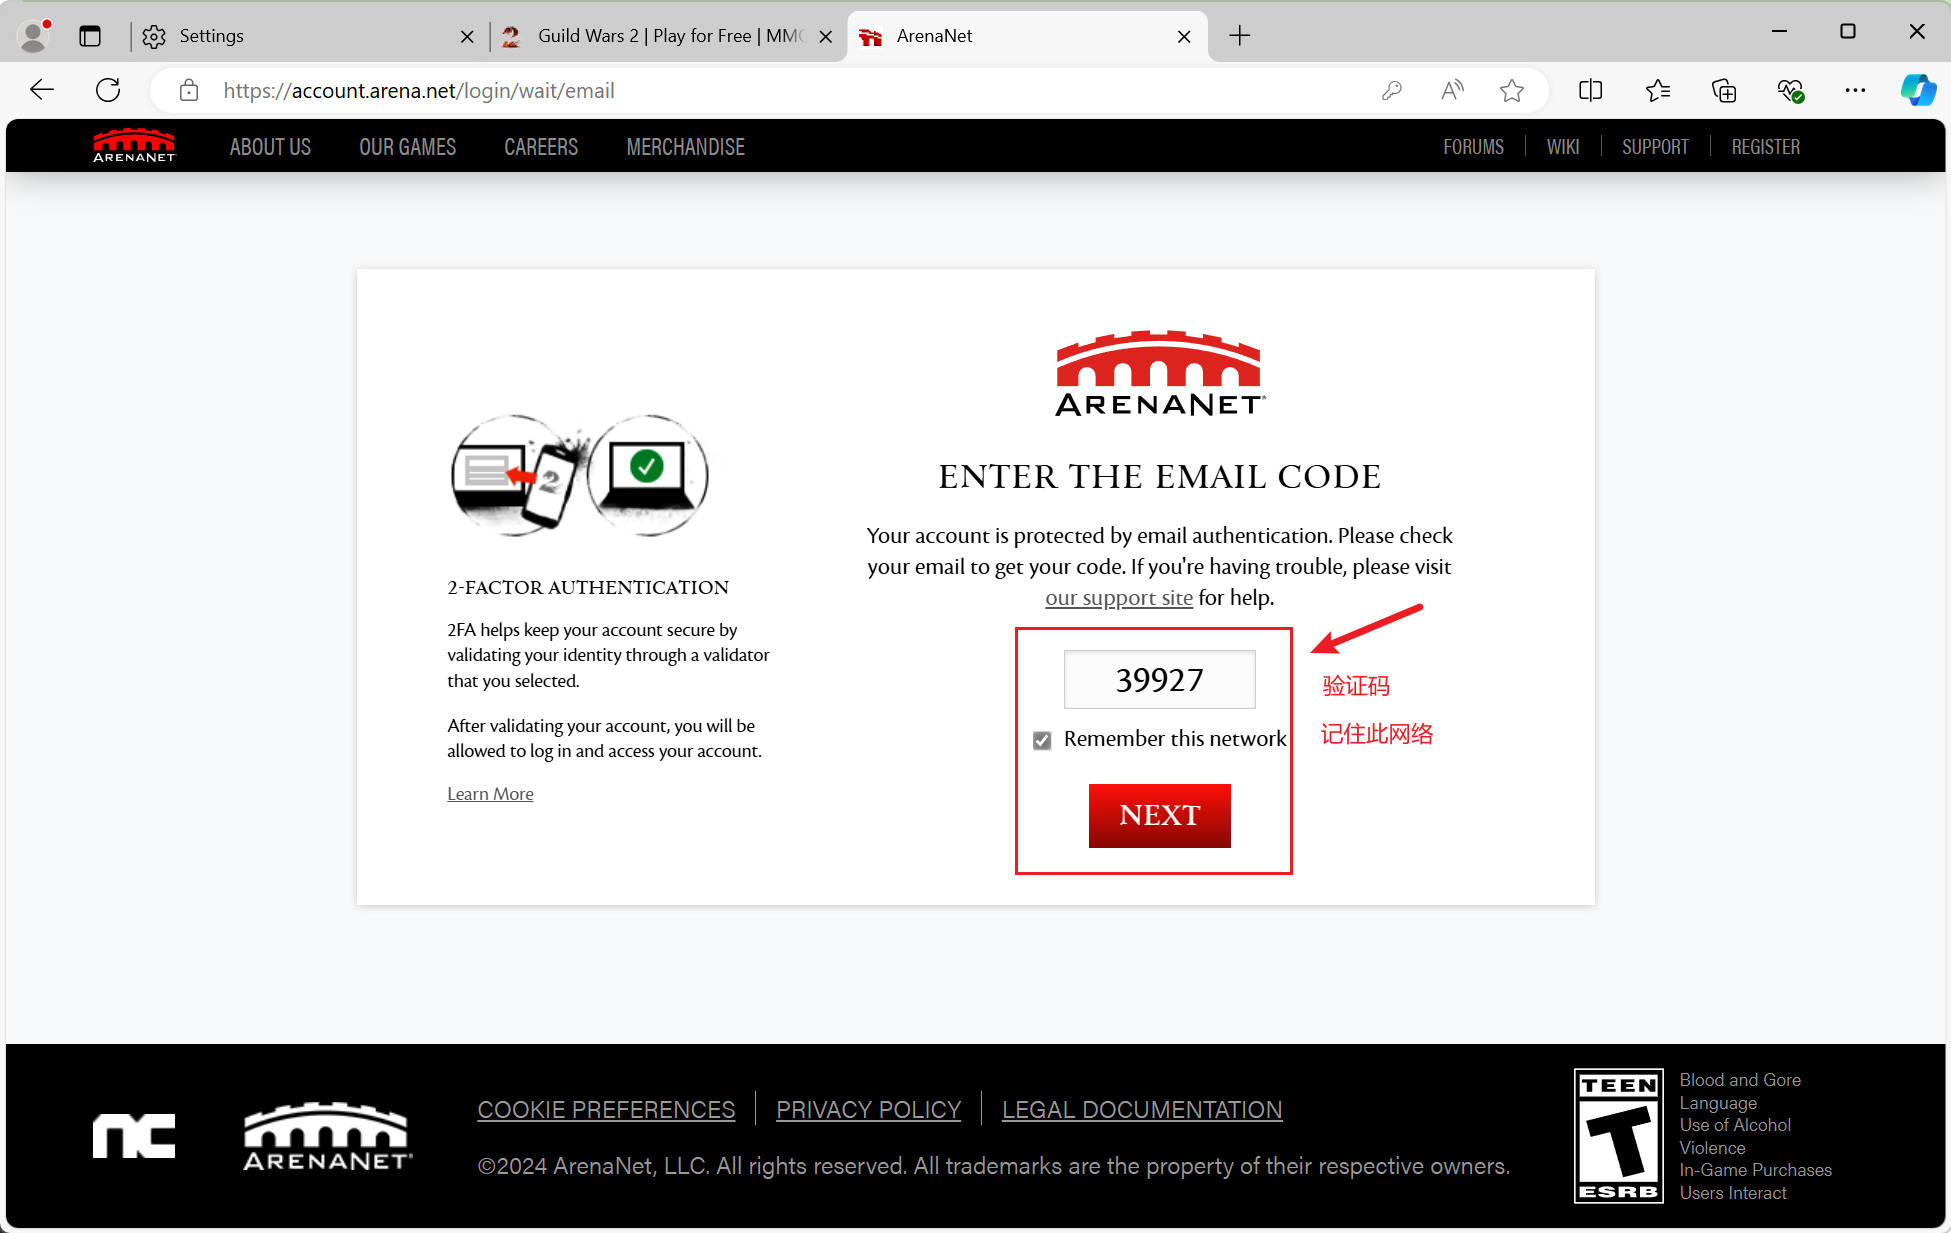This screenshot has width=1951, height=1233.
Task: Click the ArenaNet footer logo
Action: click(327, 1136)
